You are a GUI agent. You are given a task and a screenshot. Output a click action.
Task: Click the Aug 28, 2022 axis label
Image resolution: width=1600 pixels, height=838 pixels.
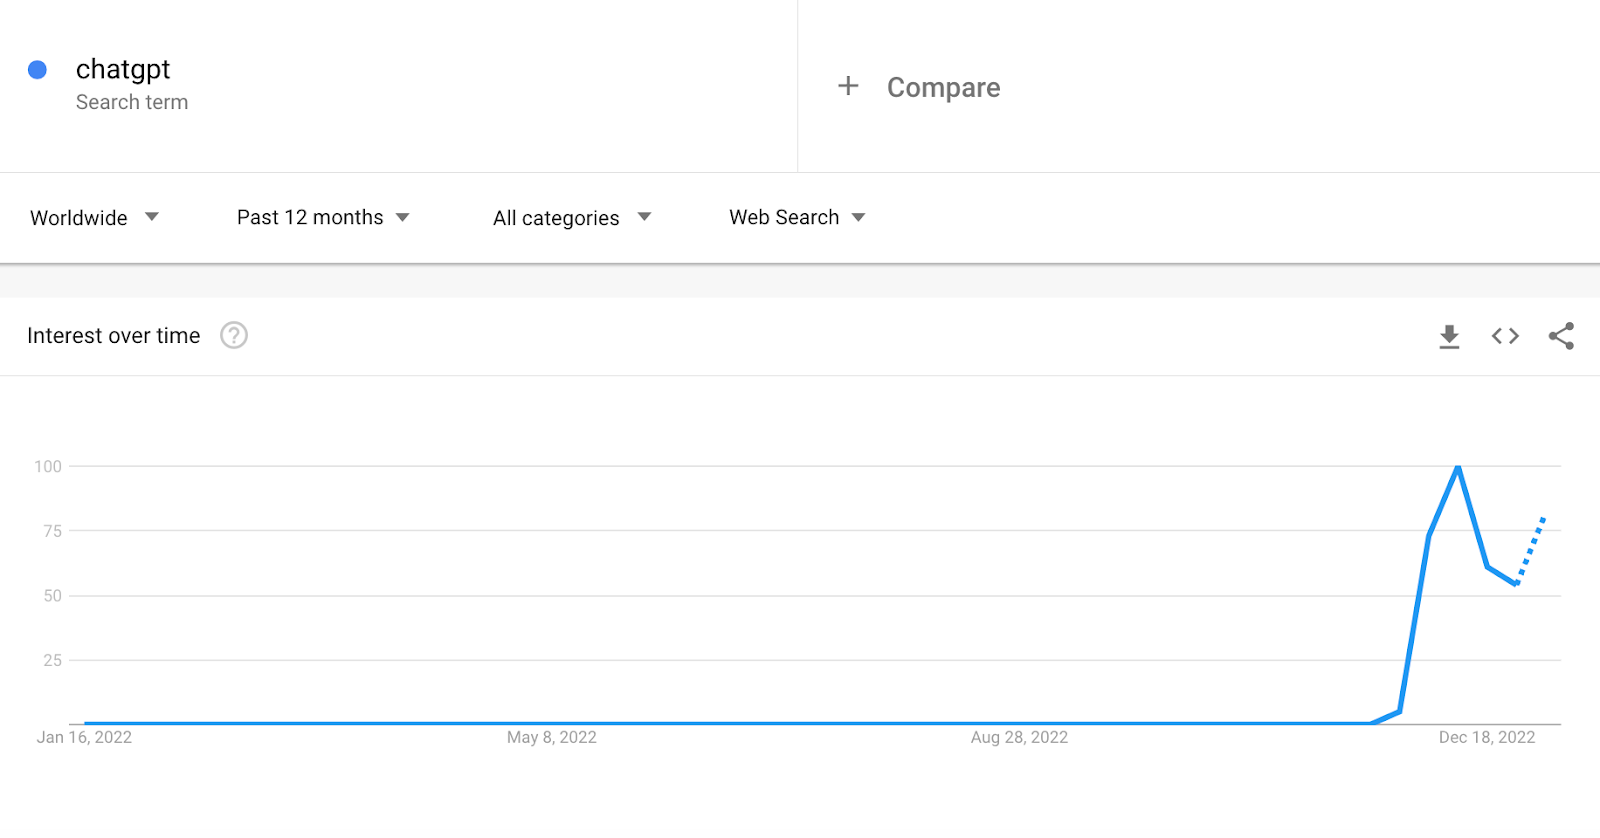coord(1019,737)
